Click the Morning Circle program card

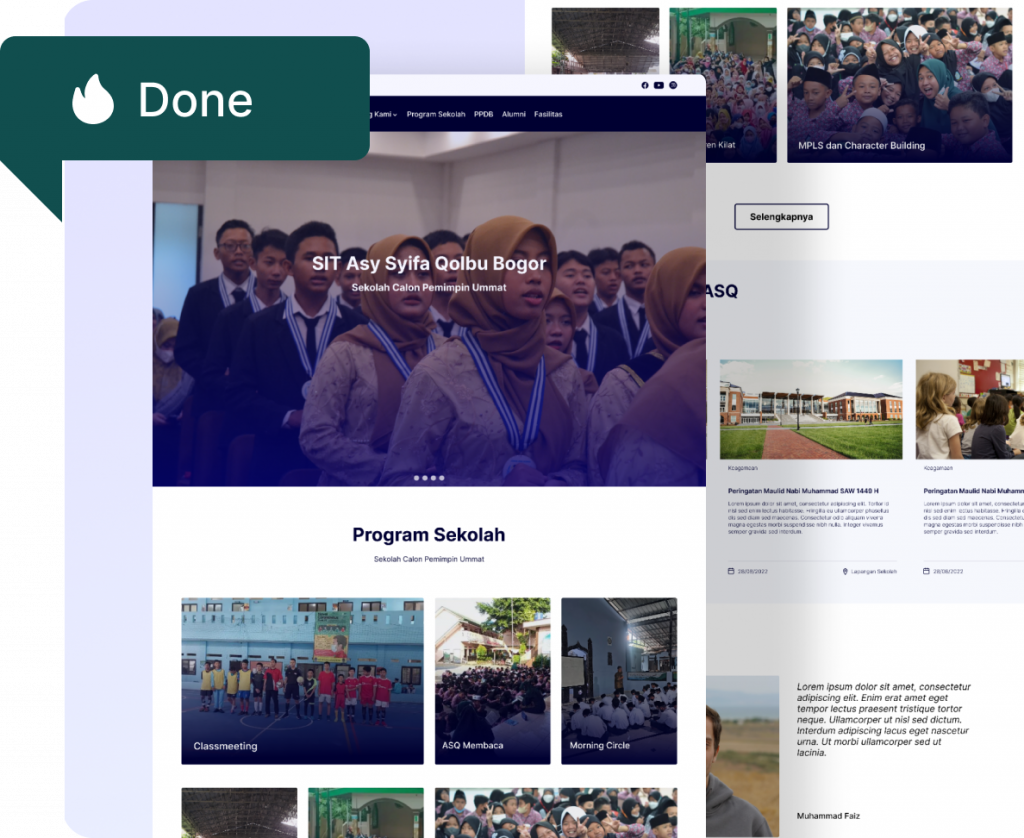click(618, 680)
